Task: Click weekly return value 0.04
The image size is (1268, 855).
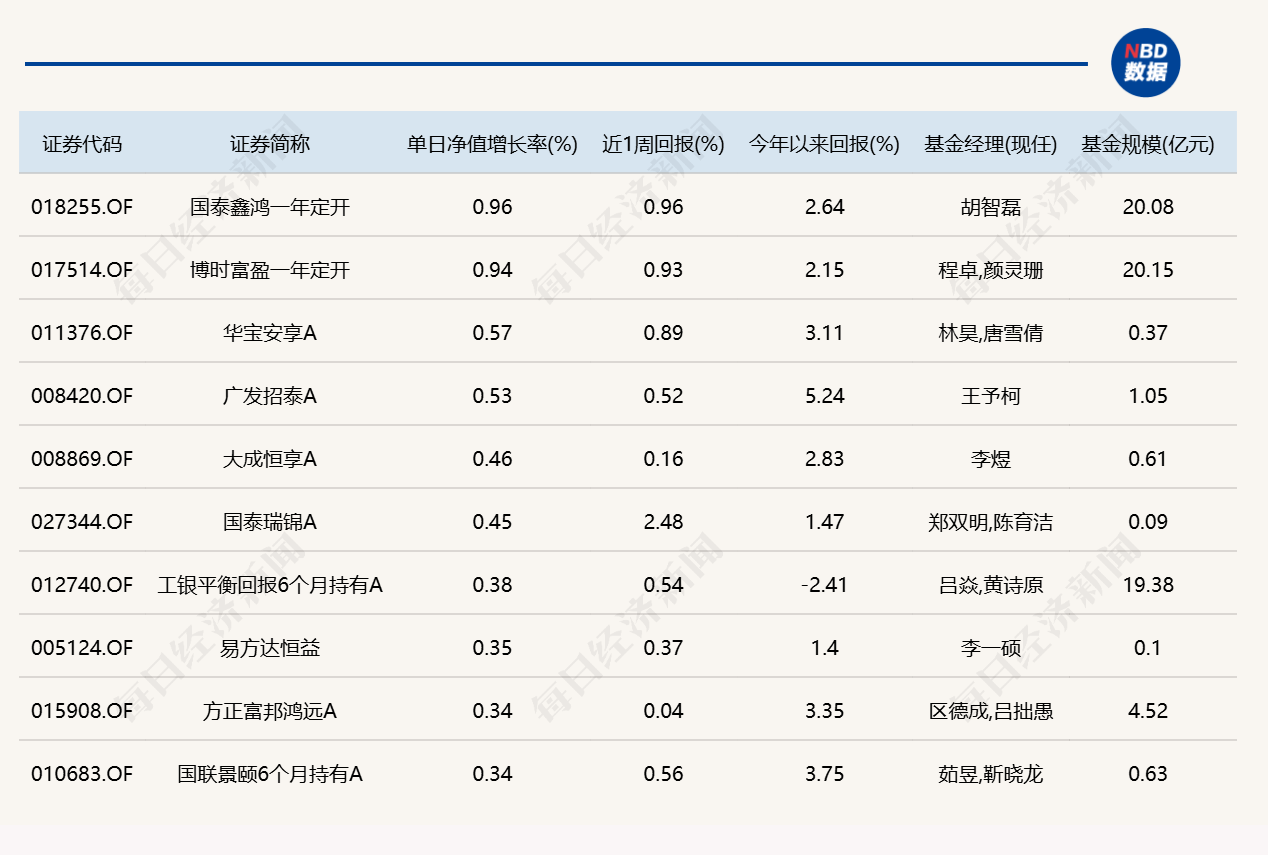Action: [x=663, y=711]
